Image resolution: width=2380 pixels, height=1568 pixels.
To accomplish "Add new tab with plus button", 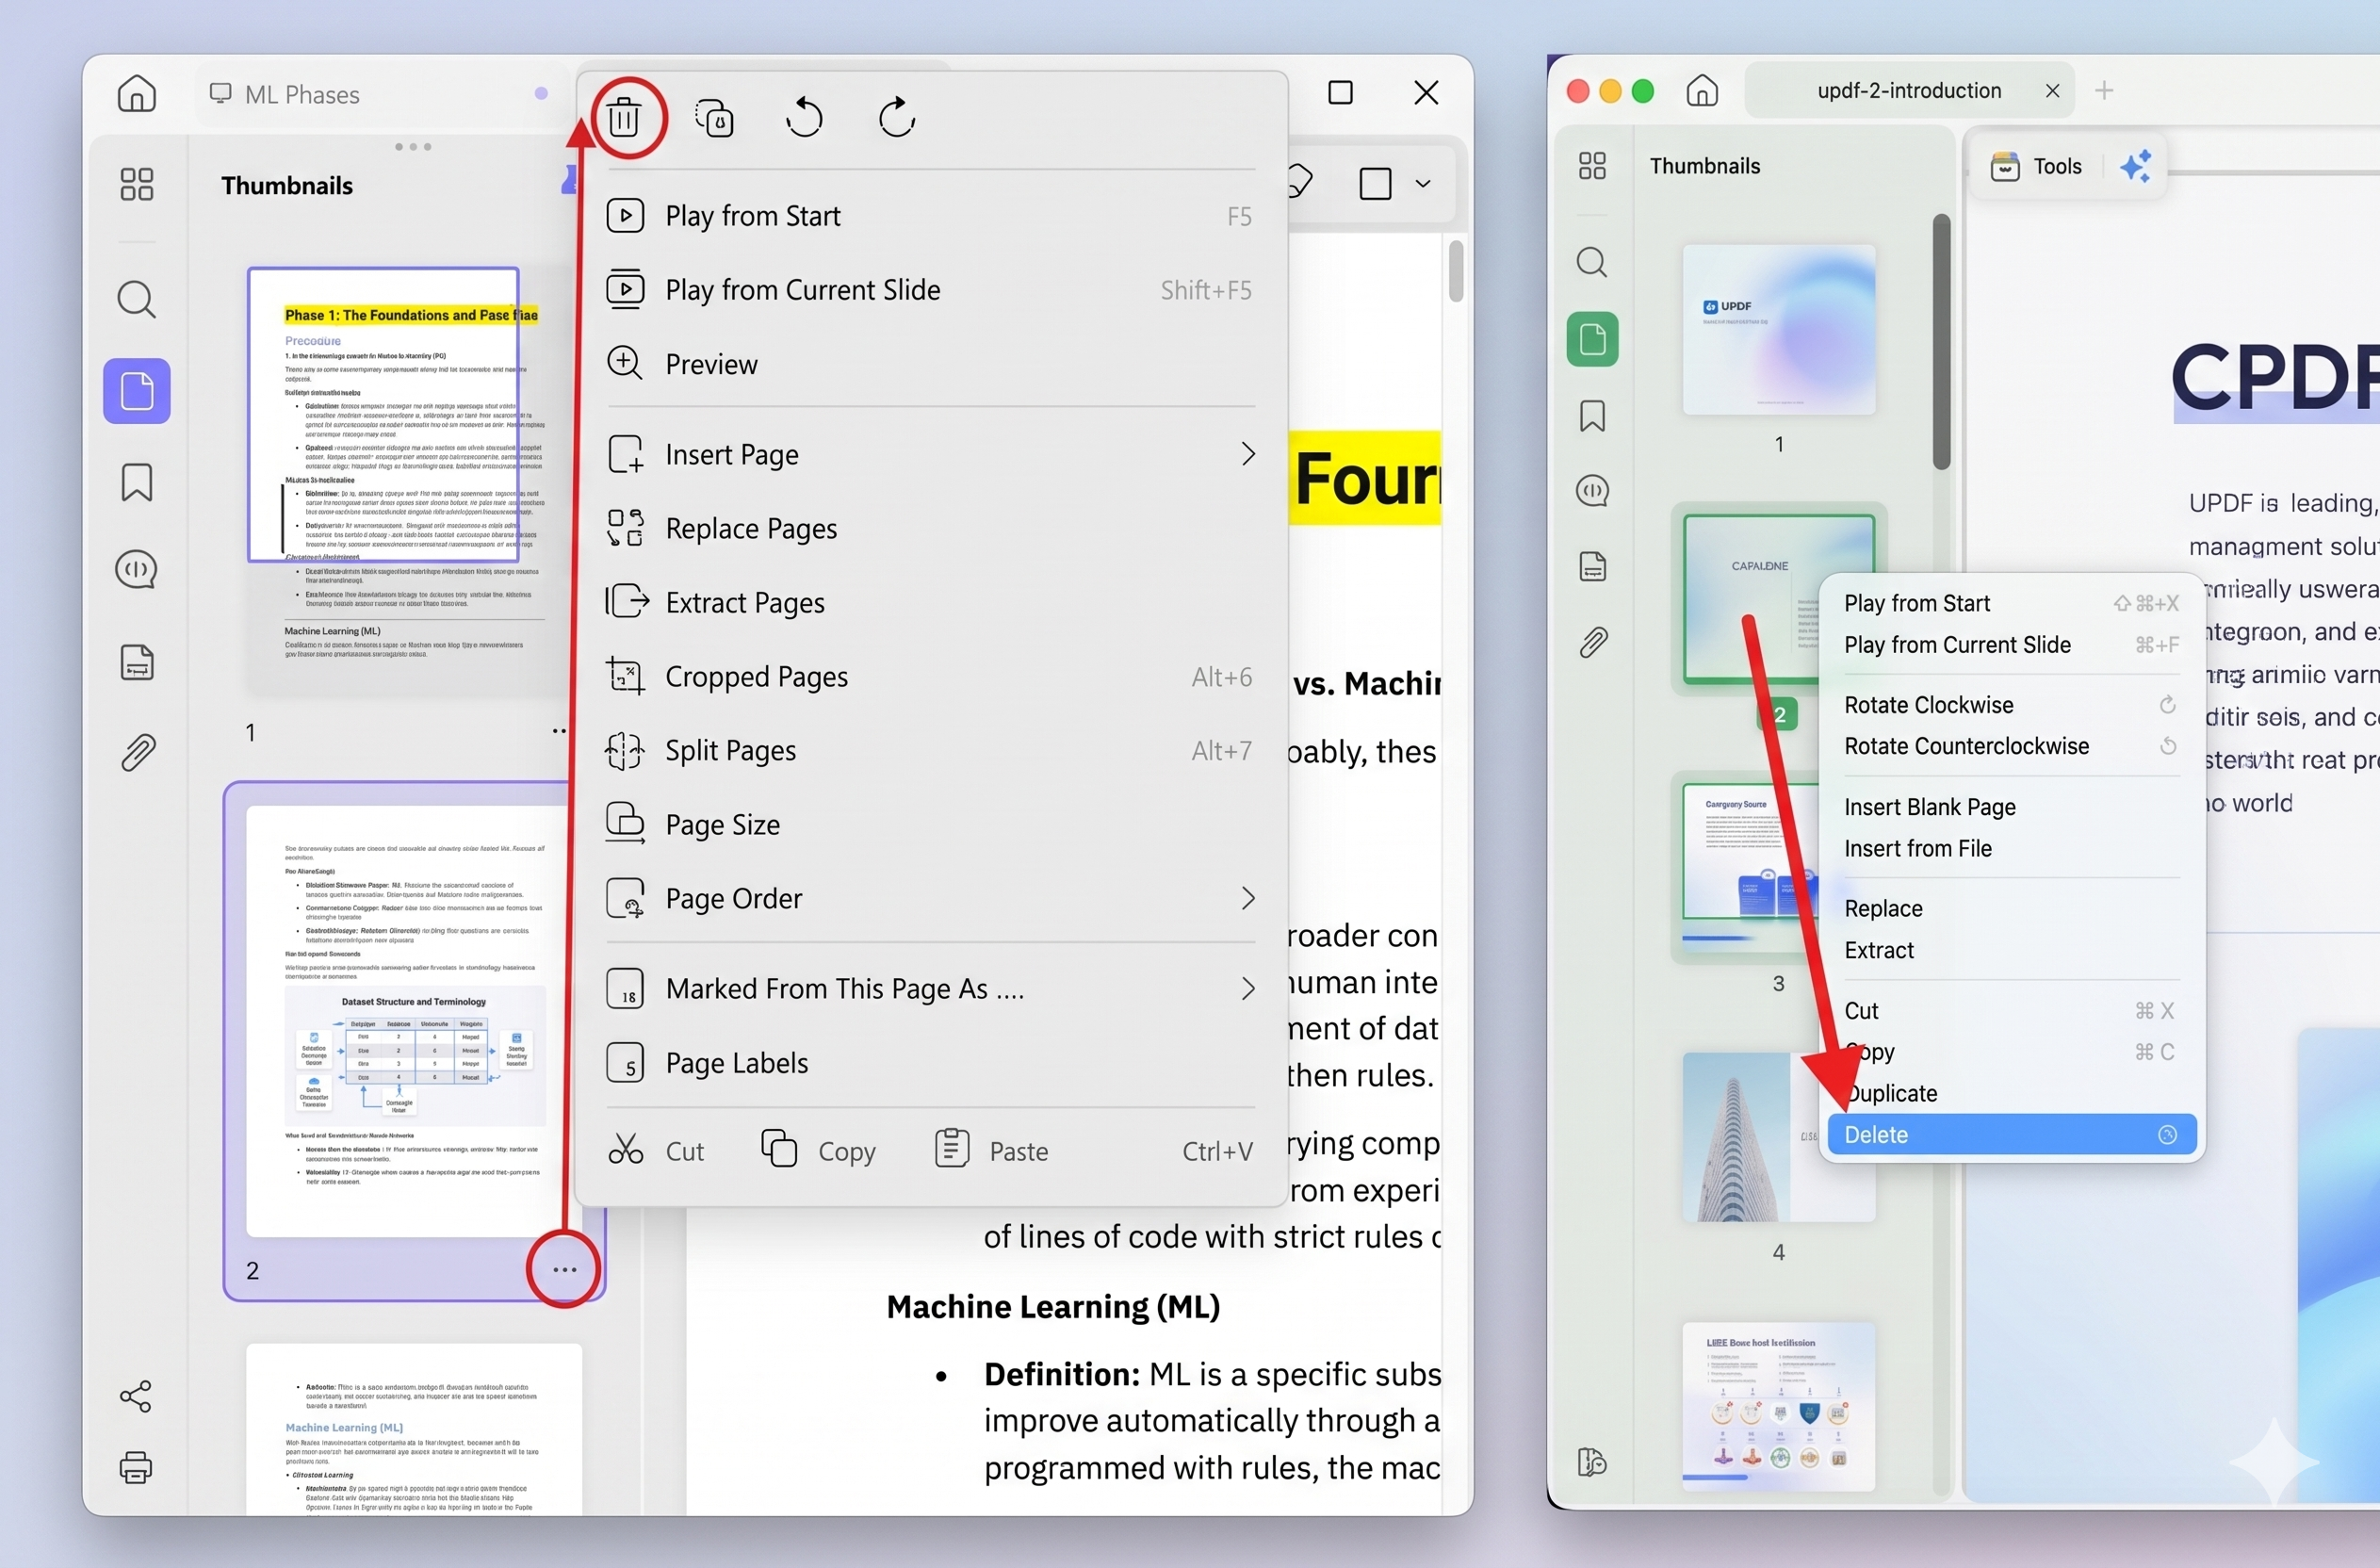I will [2103, 91].
